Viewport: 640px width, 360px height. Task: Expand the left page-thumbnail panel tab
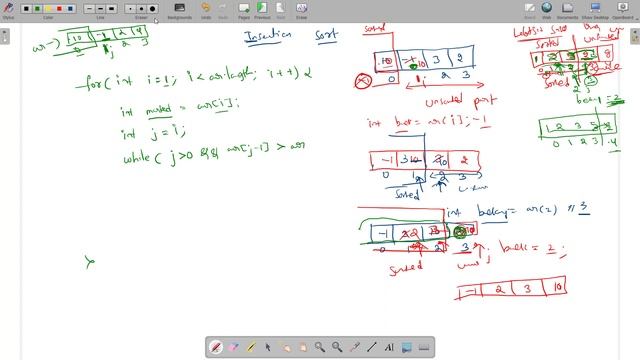click(x=4, y=37)
